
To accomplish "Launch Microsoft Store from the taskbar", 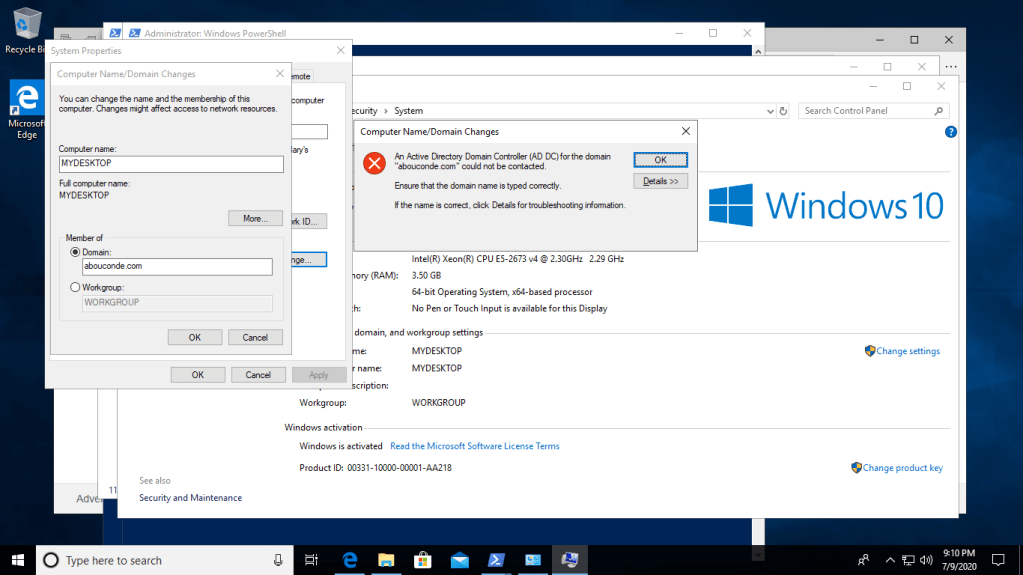I will [422, 560].
